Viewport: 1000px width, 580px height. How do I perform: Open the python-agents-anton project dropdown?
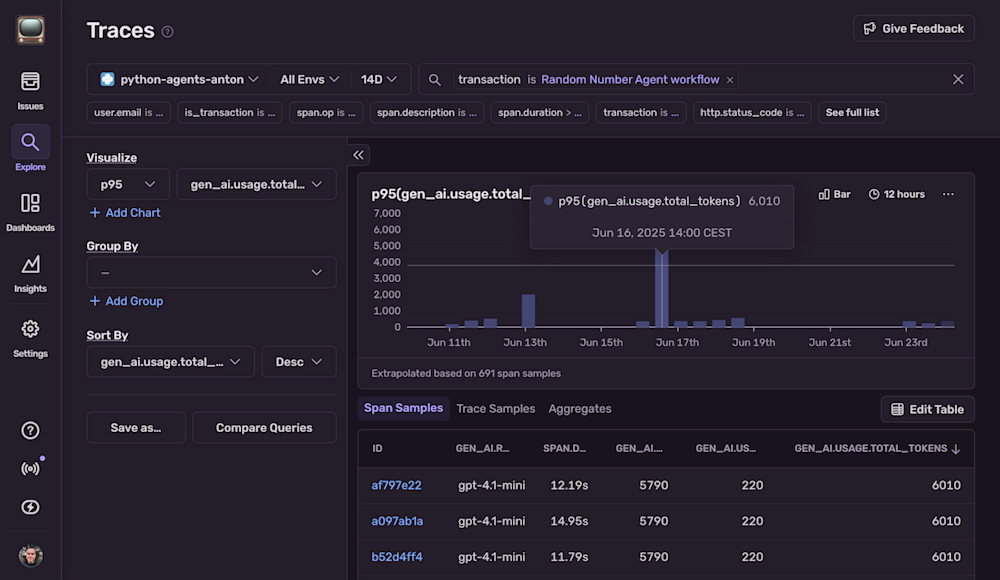coord(179,79)
